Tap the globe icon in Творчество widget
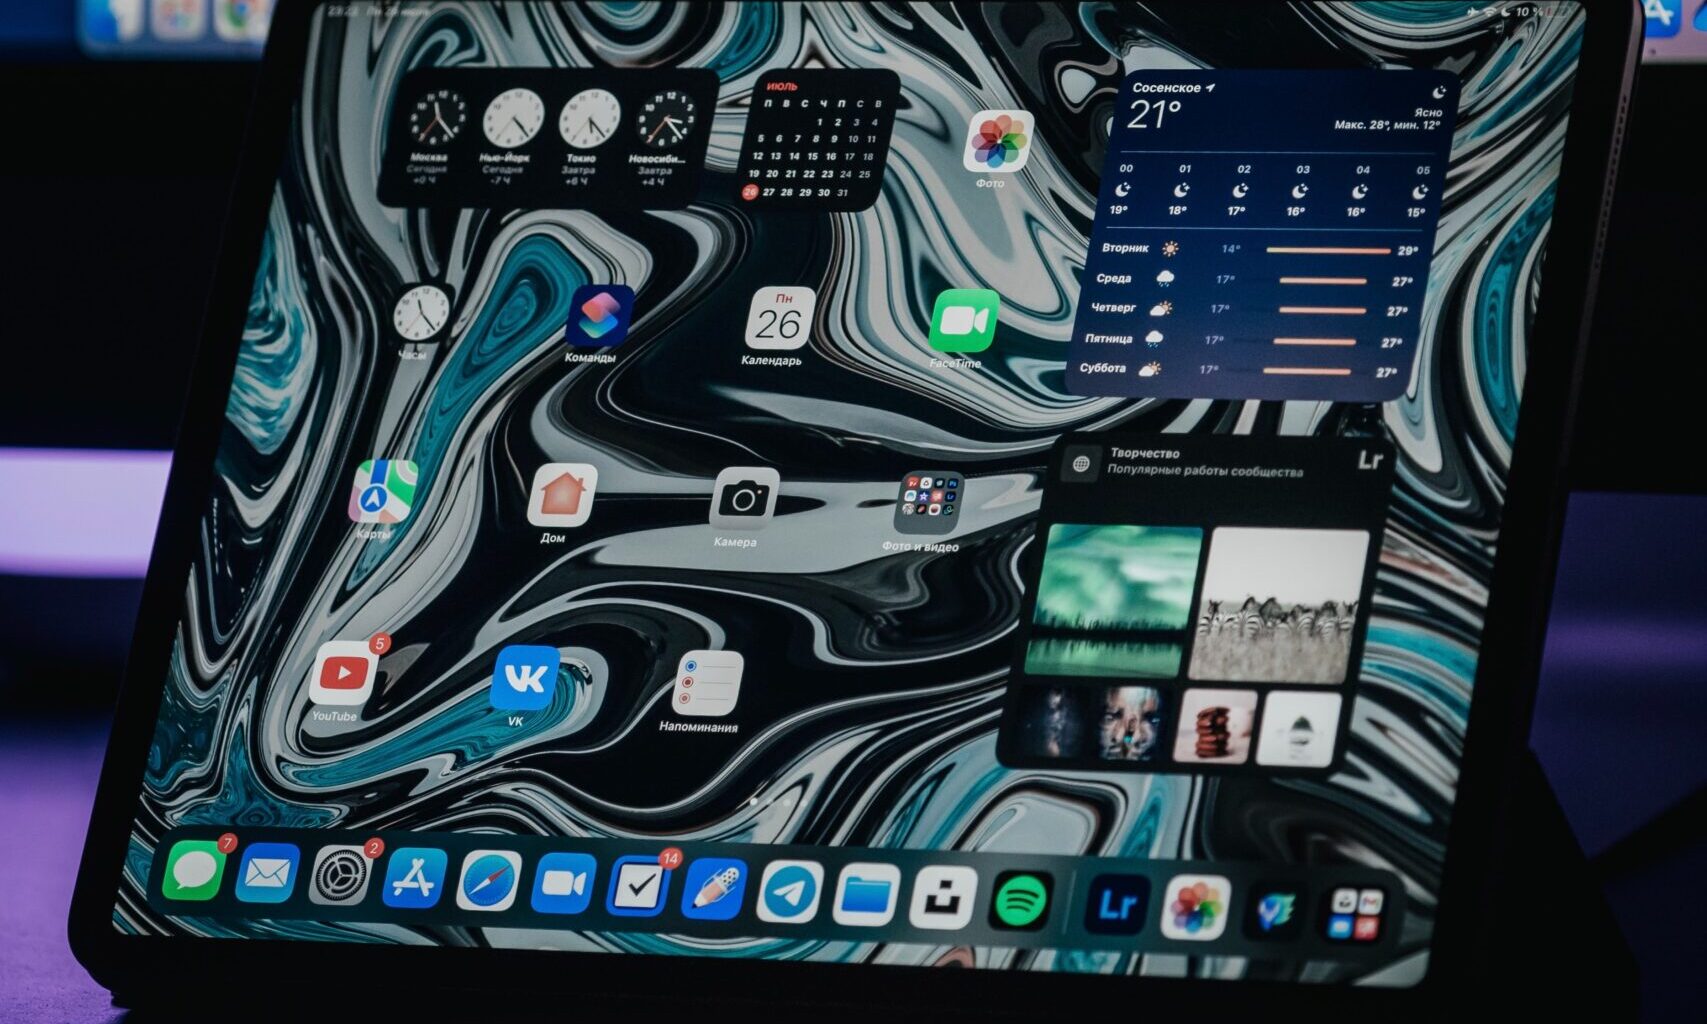Image resolution: width=1707 pixels, height=1024 pixels. (x=1080, y=463)
